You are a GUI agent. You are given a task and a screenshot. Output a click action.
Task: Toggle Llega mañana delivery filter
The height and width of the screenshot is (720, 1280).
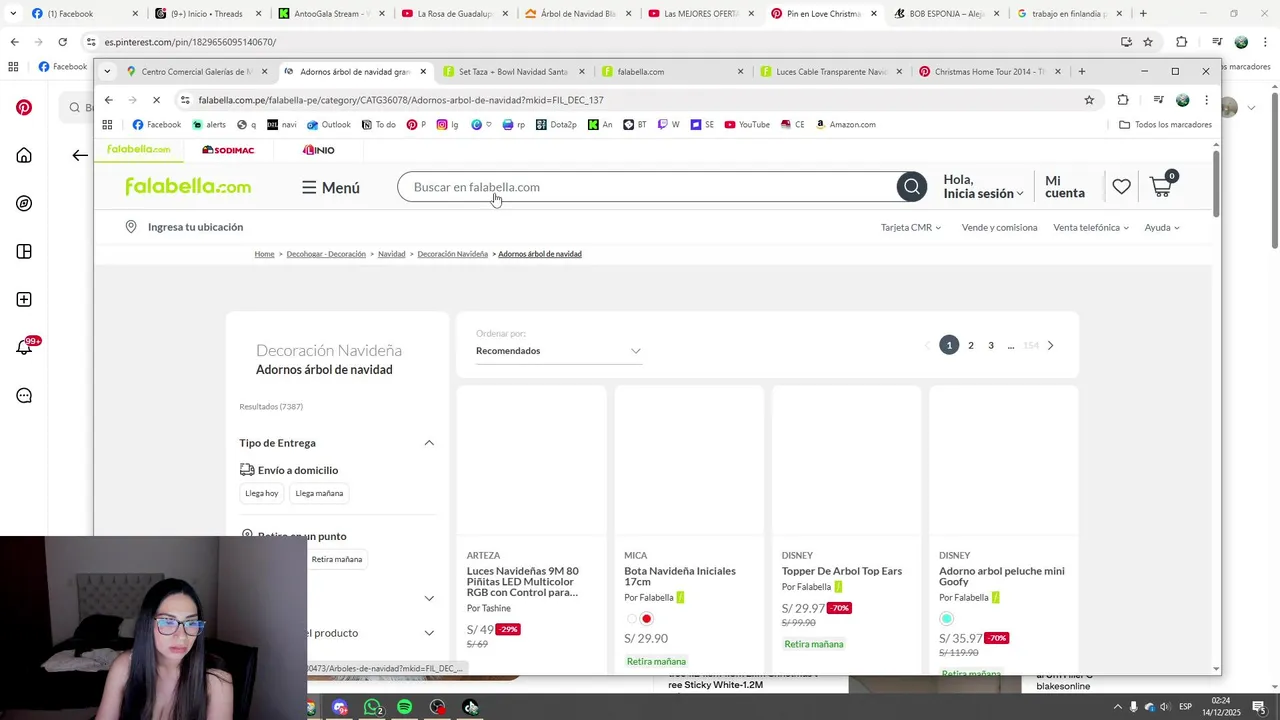click(x=319, y=493)
